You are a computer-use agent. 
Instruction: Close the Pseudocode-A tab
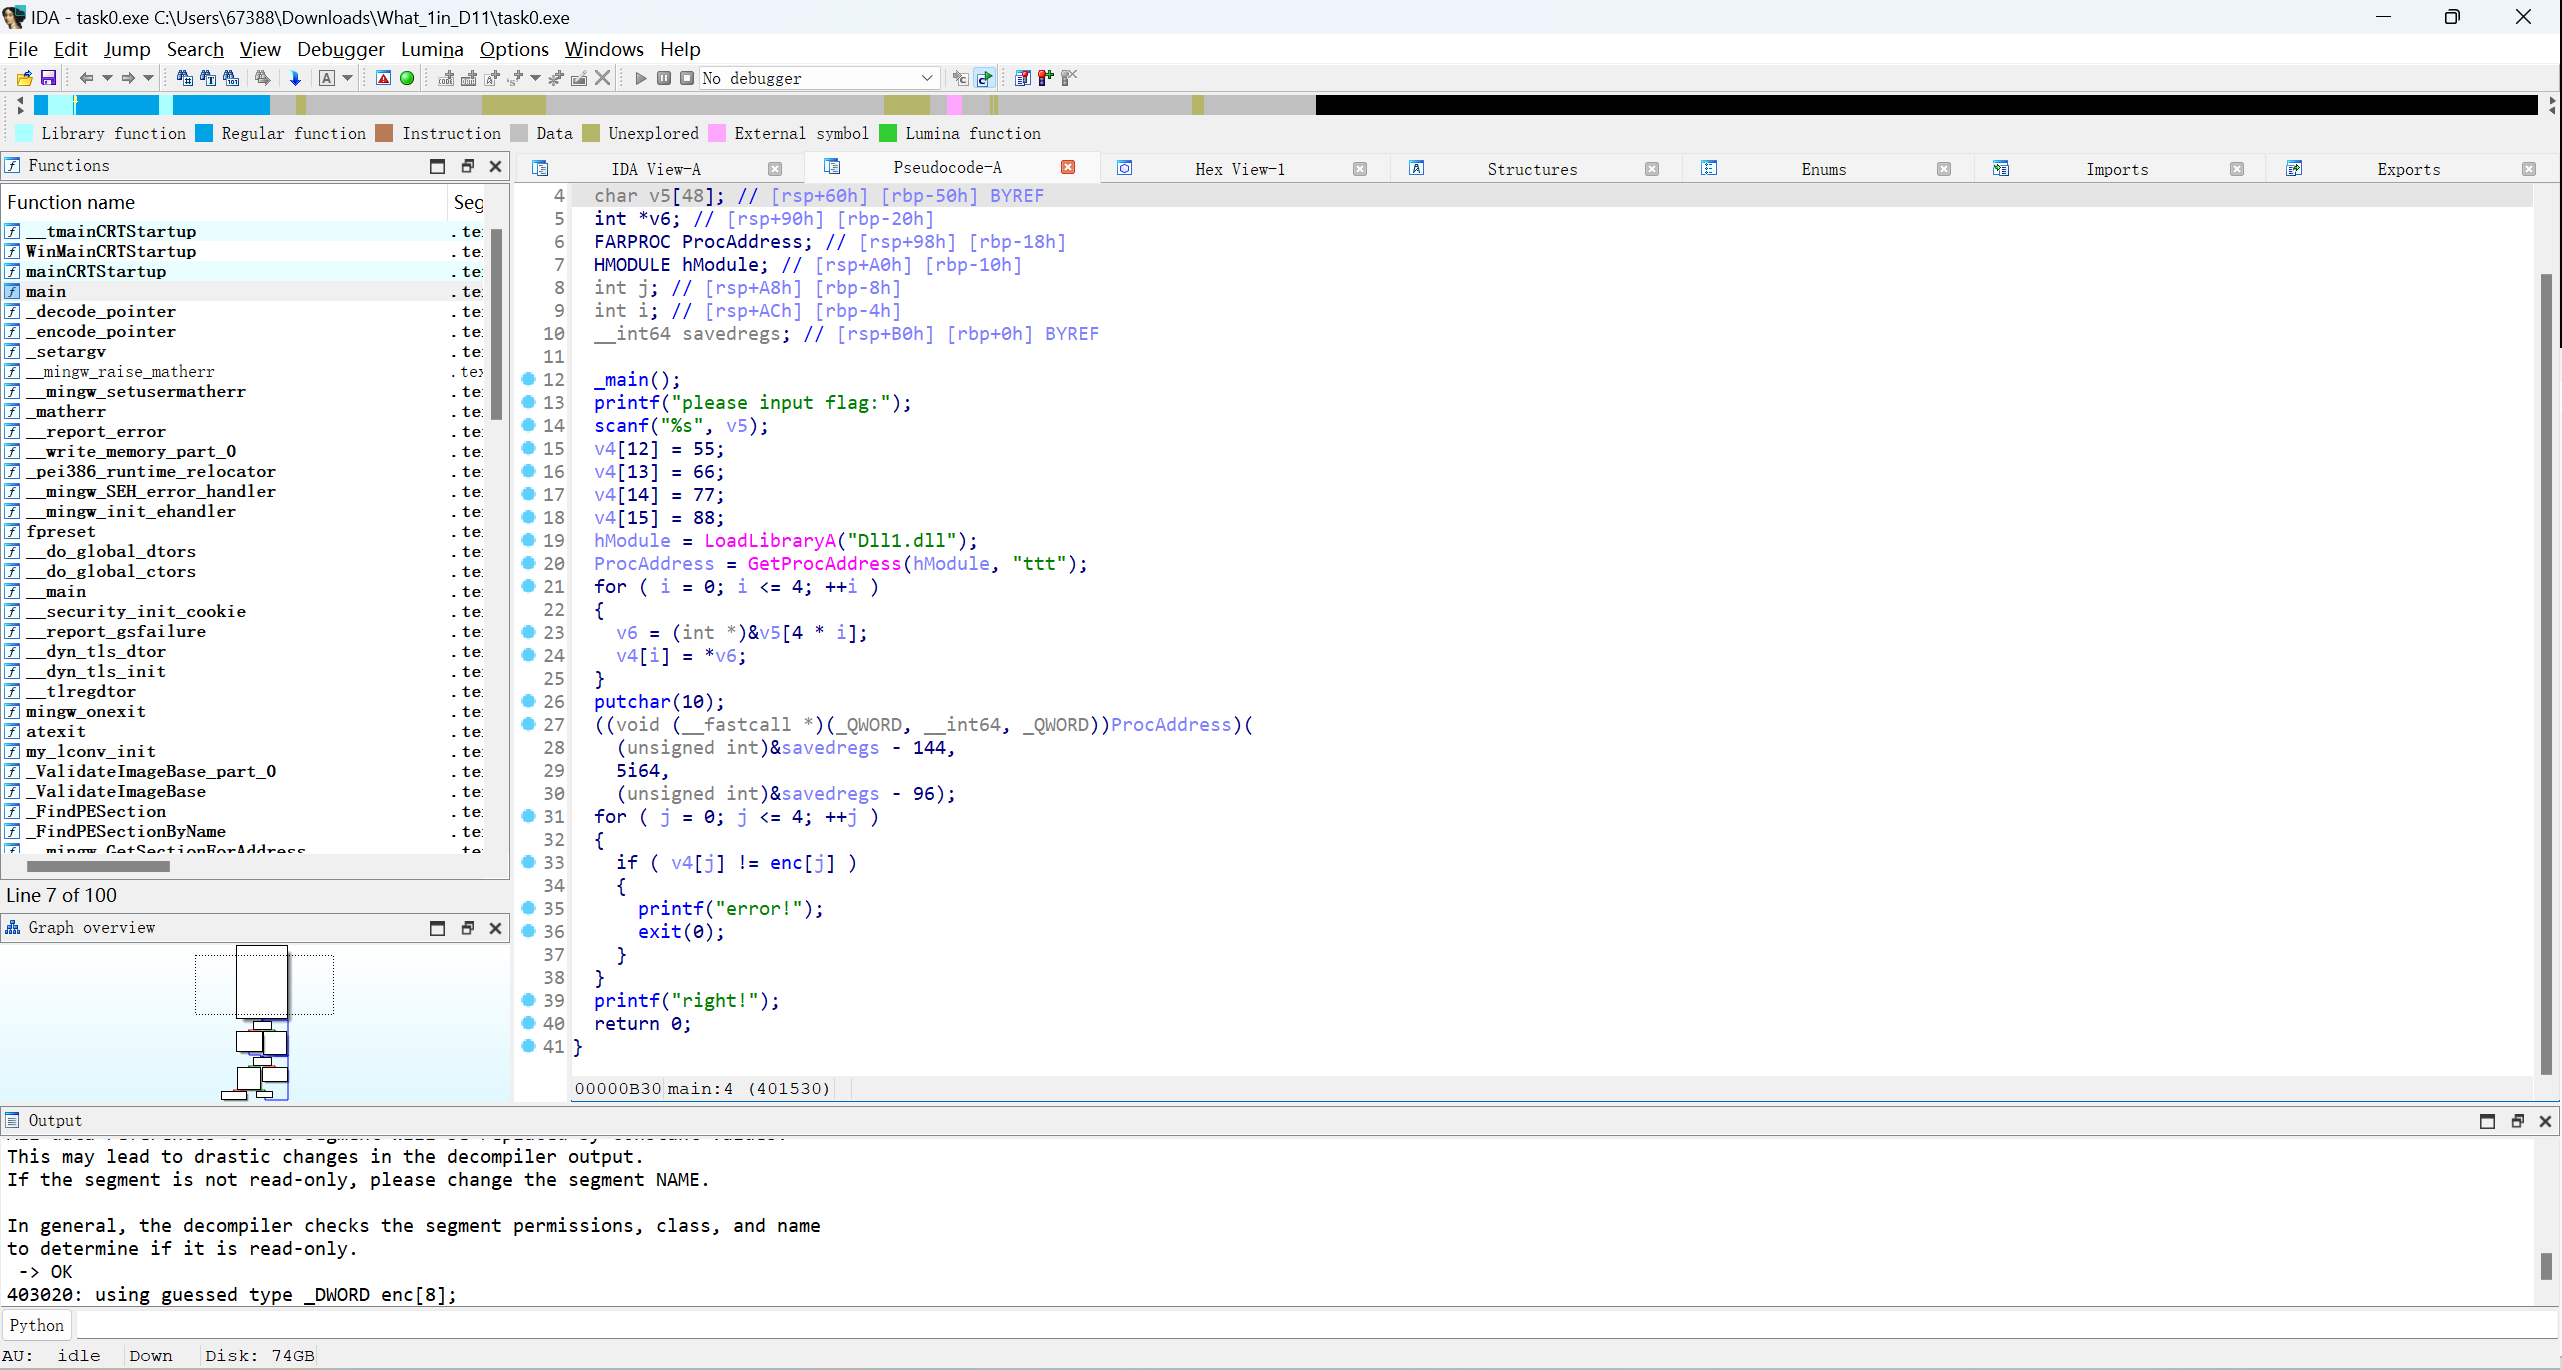pyautogui.click(x=1068, y=167)
